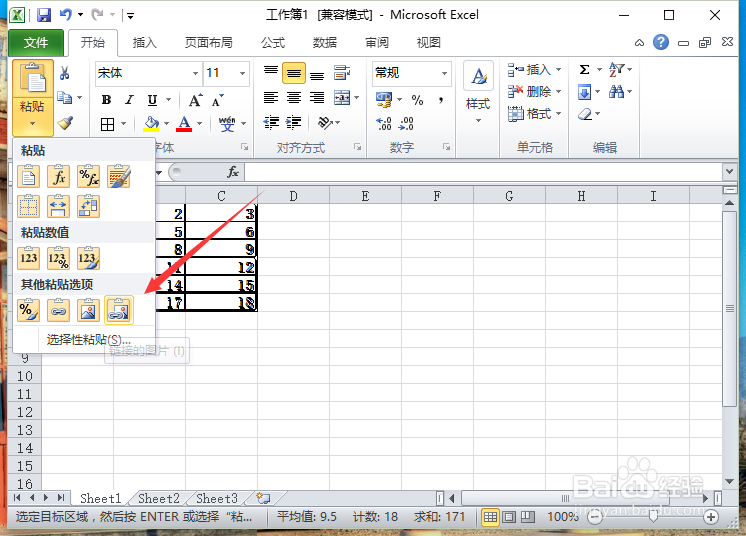Switch to the Sheet2 worksheet tab
The width and height of the screenshot is (746, 536).
[x=159, y=498]
